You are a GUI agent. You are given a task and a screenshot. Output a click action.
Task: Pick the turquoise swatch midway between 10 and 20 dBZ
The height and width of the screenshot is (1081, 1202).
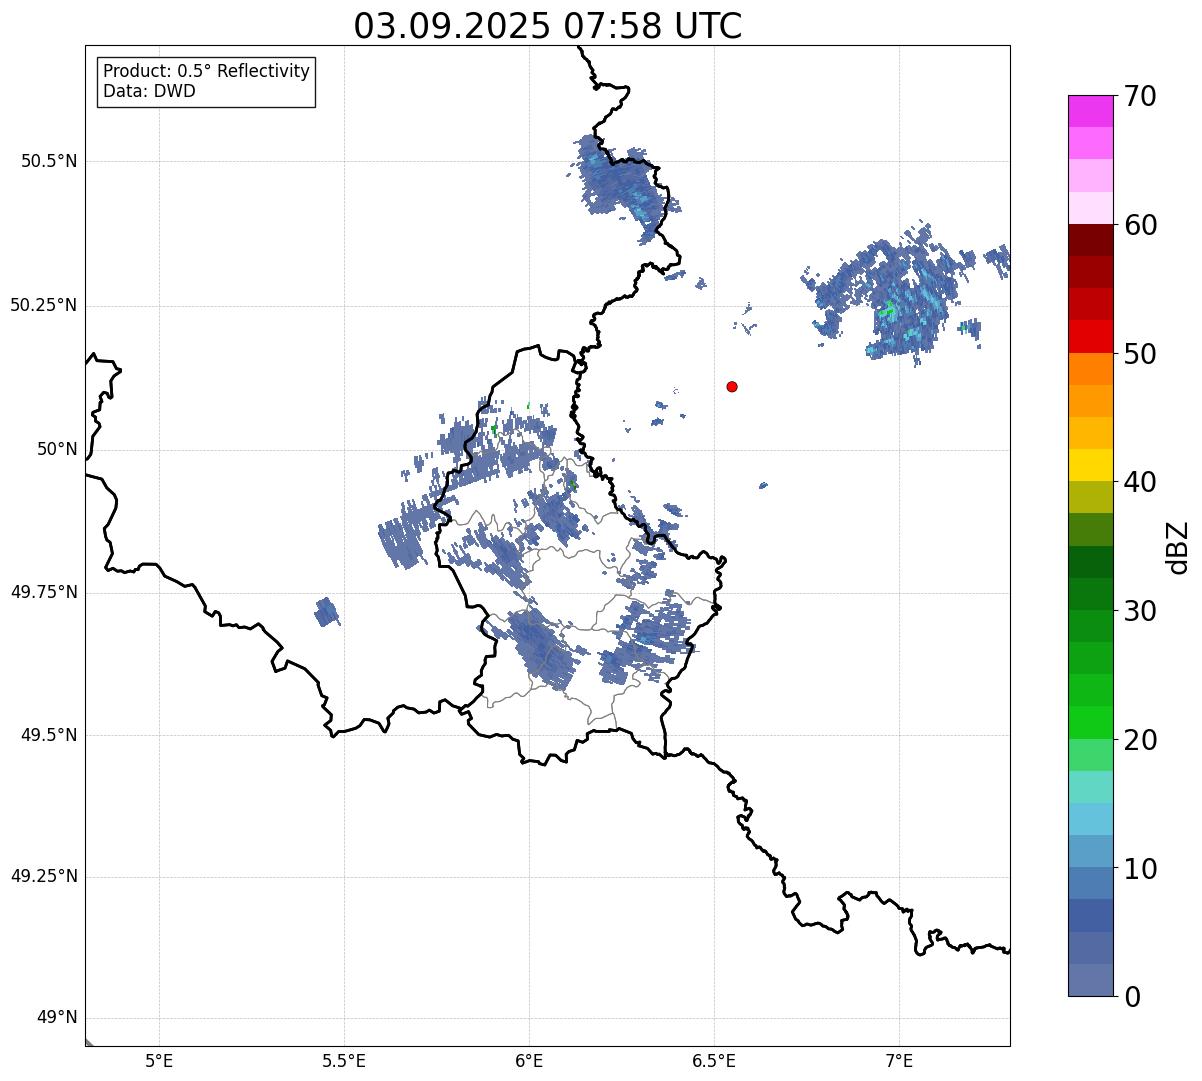1090,787
